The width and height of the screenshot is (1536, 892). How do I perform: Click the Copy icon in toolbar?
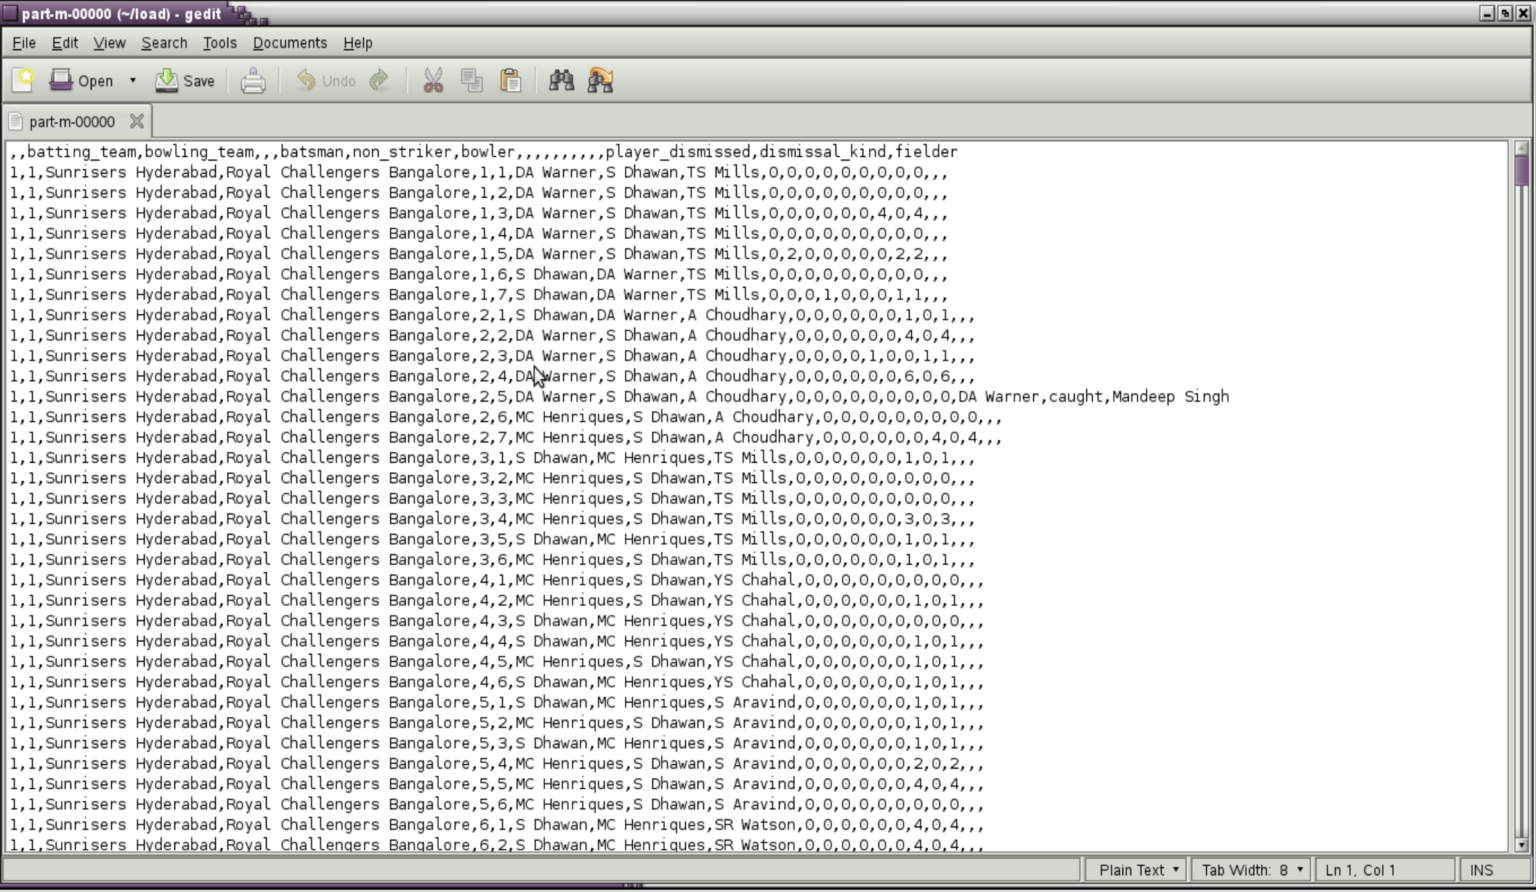[472, 80]
